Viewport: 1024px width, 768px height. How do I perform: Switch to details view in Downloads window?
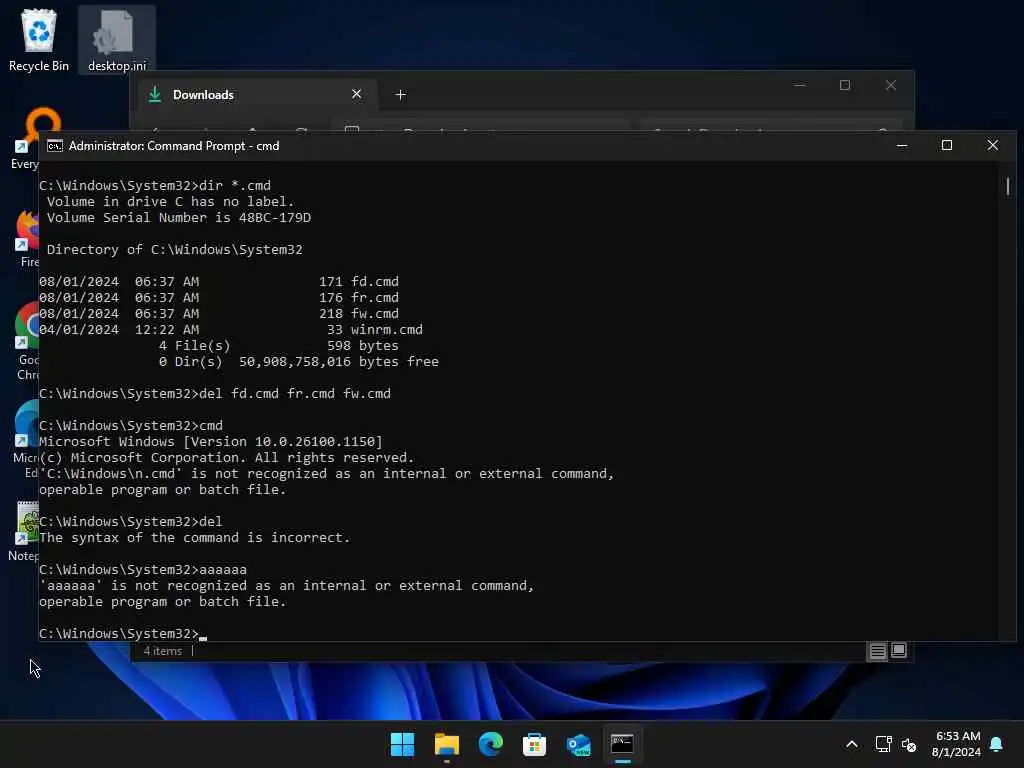coord(877,650)
